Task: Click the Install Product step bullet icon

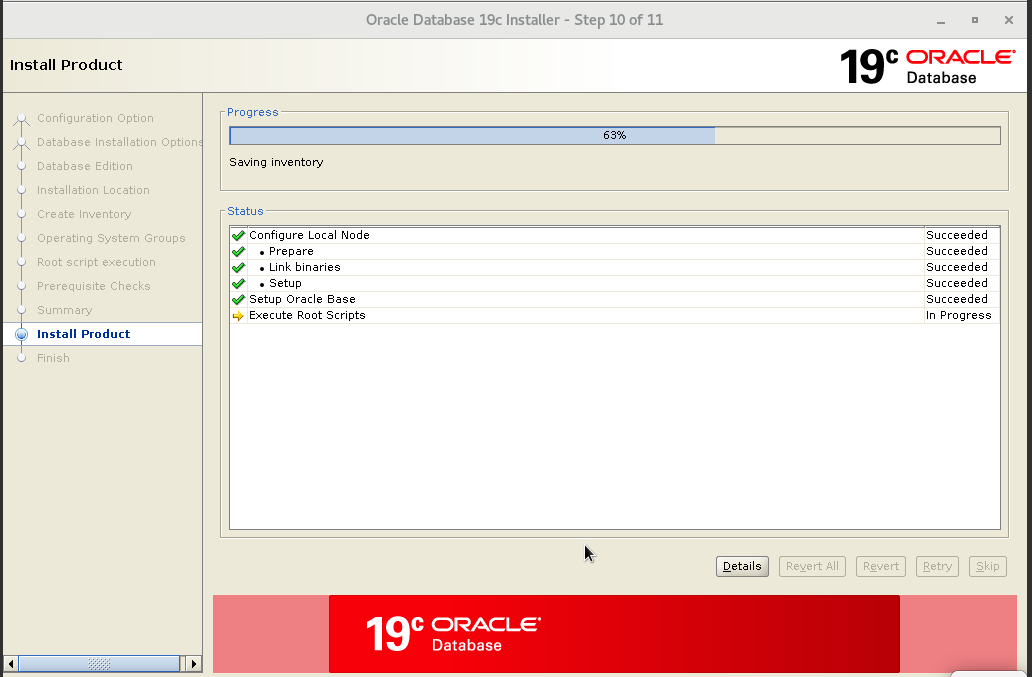Action: pos(22,334)
